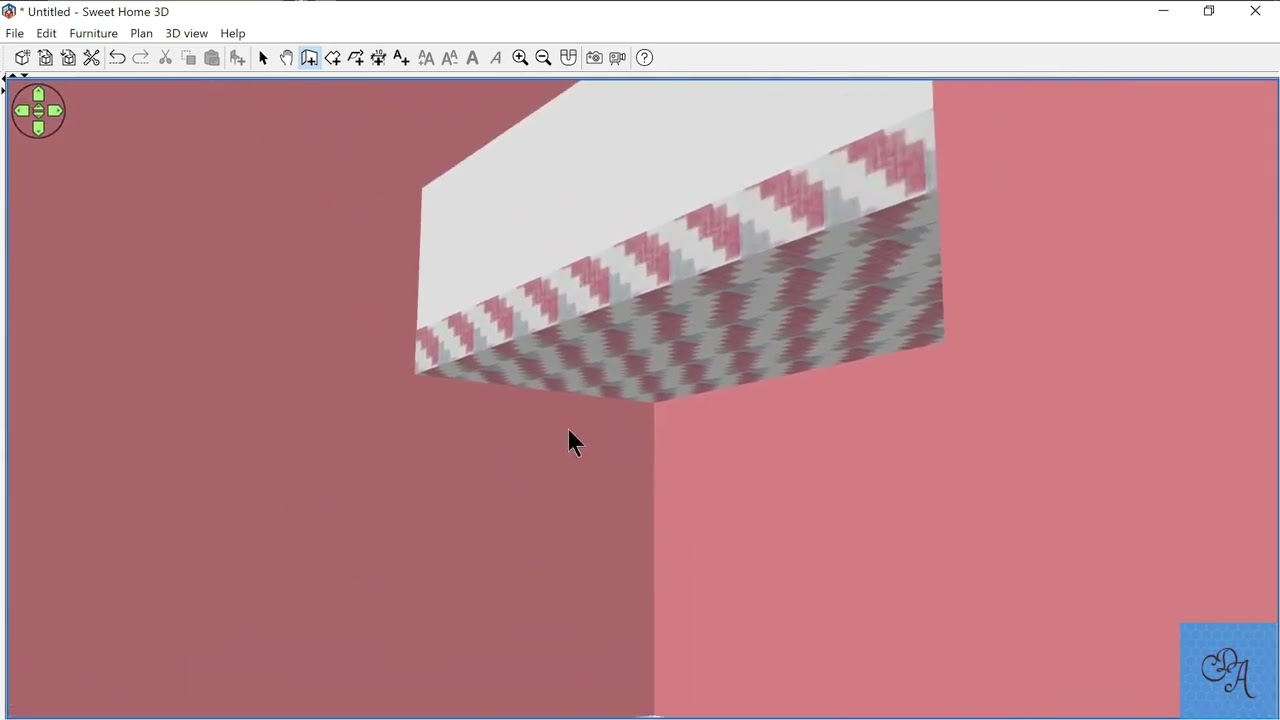Select the Create polylines tool
The height and width of the screenshot is (720, 1280).
click(x=355, y=58)
